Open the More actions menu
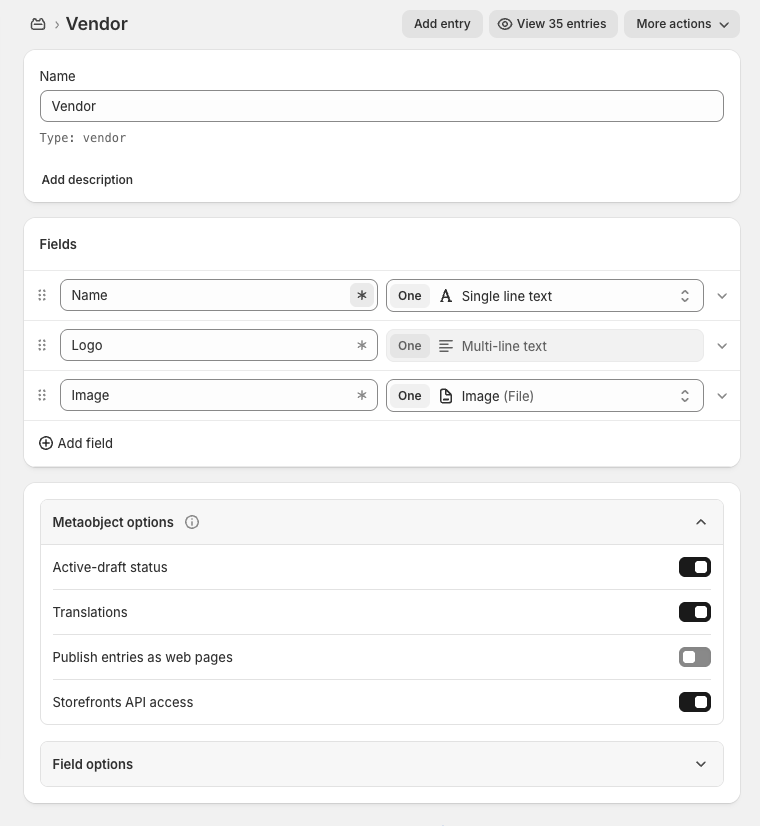The image size is (760, 826). [x=681, y=23]
